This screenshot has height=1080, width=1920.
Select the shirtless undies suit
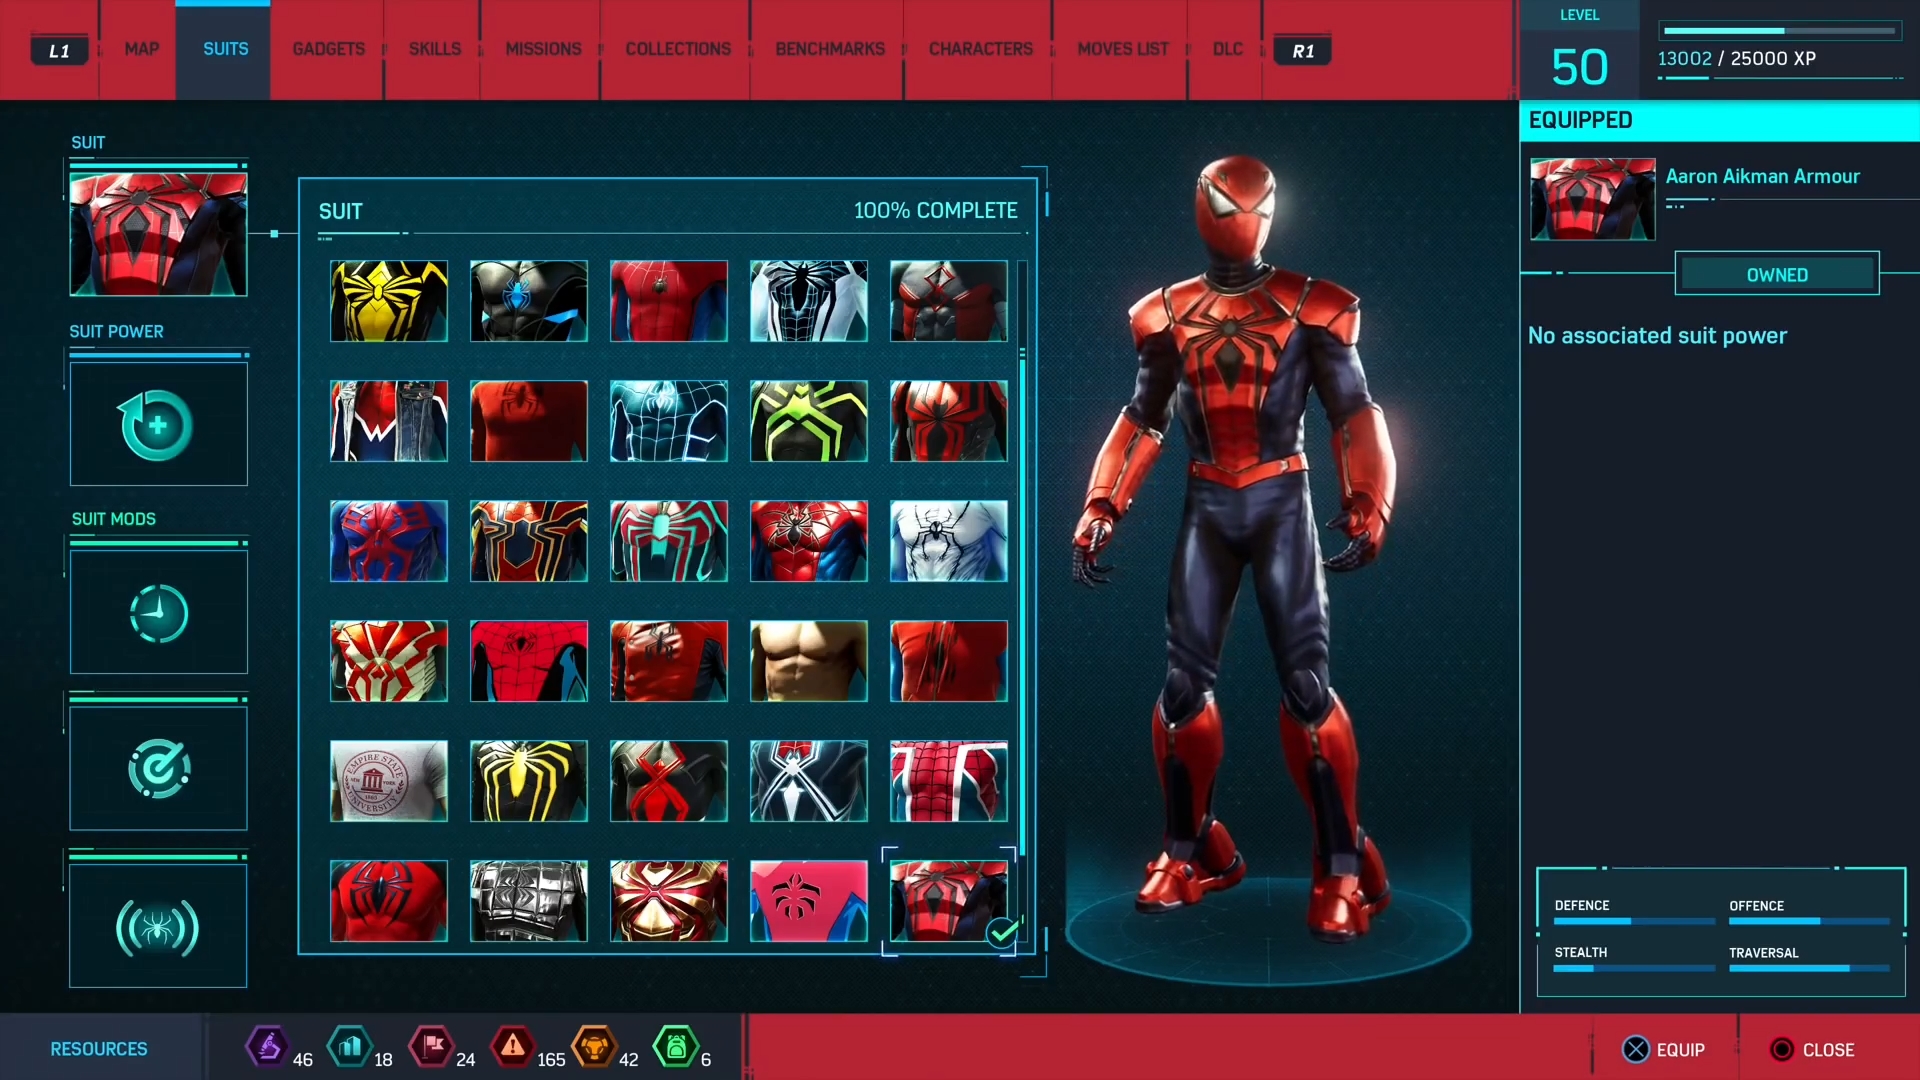click(x=809, y=661)
